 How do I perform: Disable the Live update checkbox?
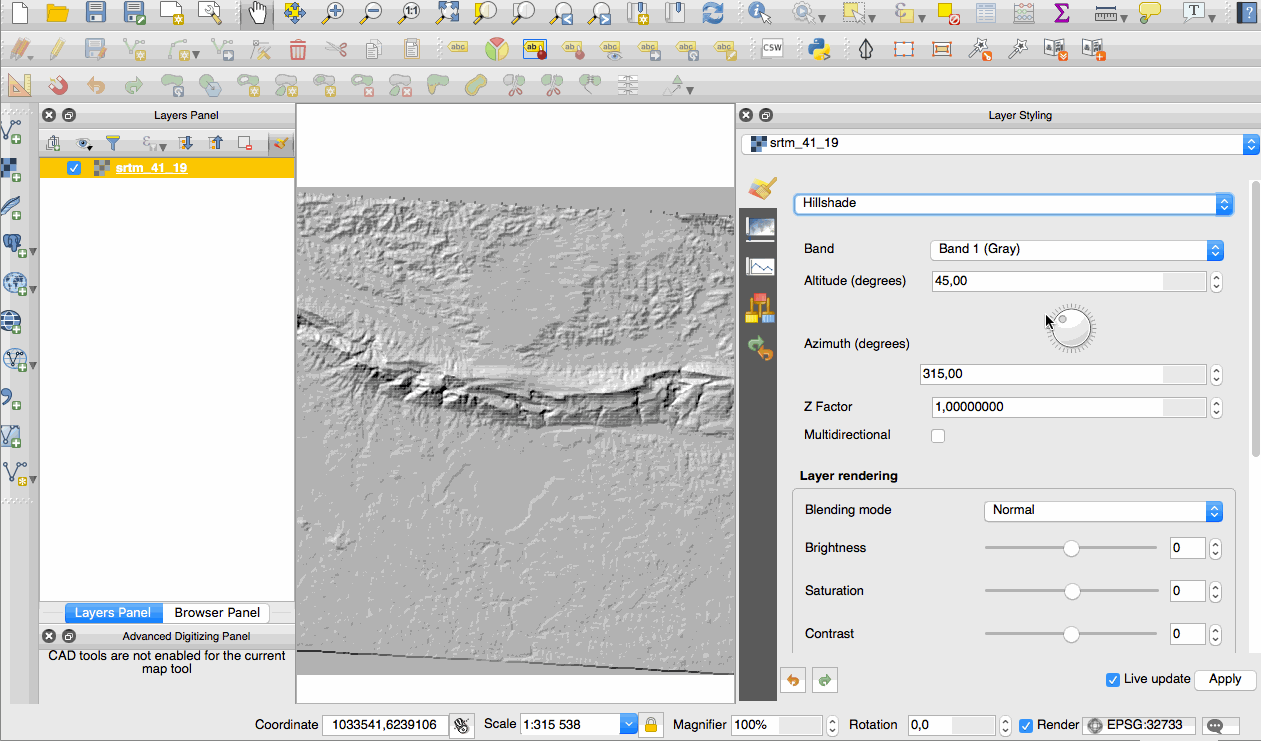click(1112, 679)
